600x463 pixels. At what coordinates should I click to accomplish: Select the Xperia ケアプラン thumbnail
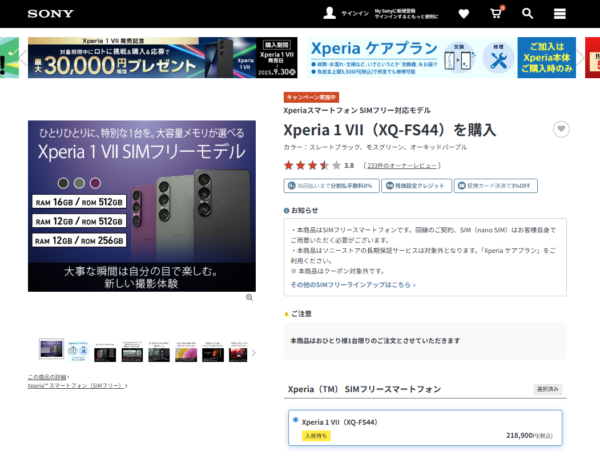pos(78,351)
